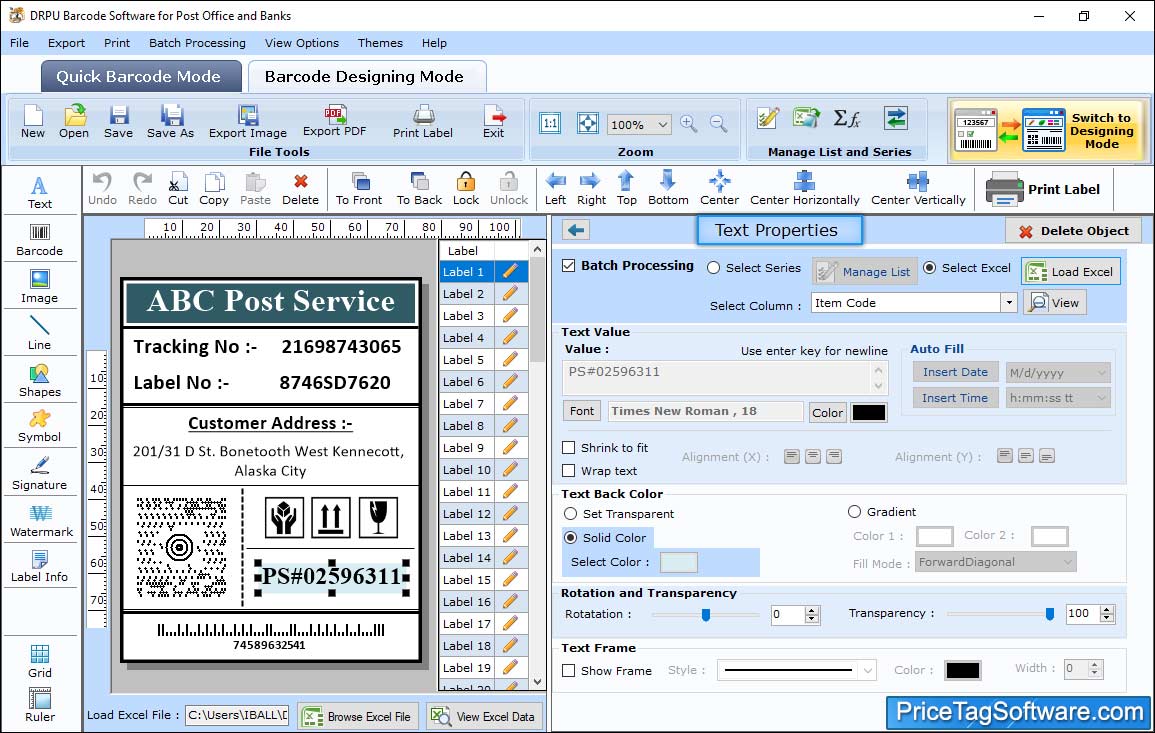Open the frame Style dropdown
The height and width of the screenshot is (733, 1155).
(x=868, y=670)
